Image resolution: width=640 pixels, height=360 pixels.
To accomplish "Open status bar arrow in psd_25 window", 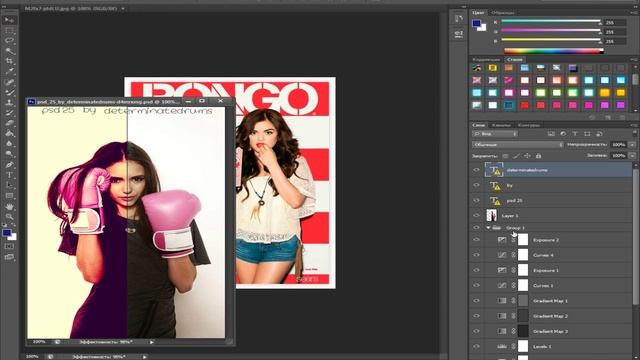I will (151, 342).
